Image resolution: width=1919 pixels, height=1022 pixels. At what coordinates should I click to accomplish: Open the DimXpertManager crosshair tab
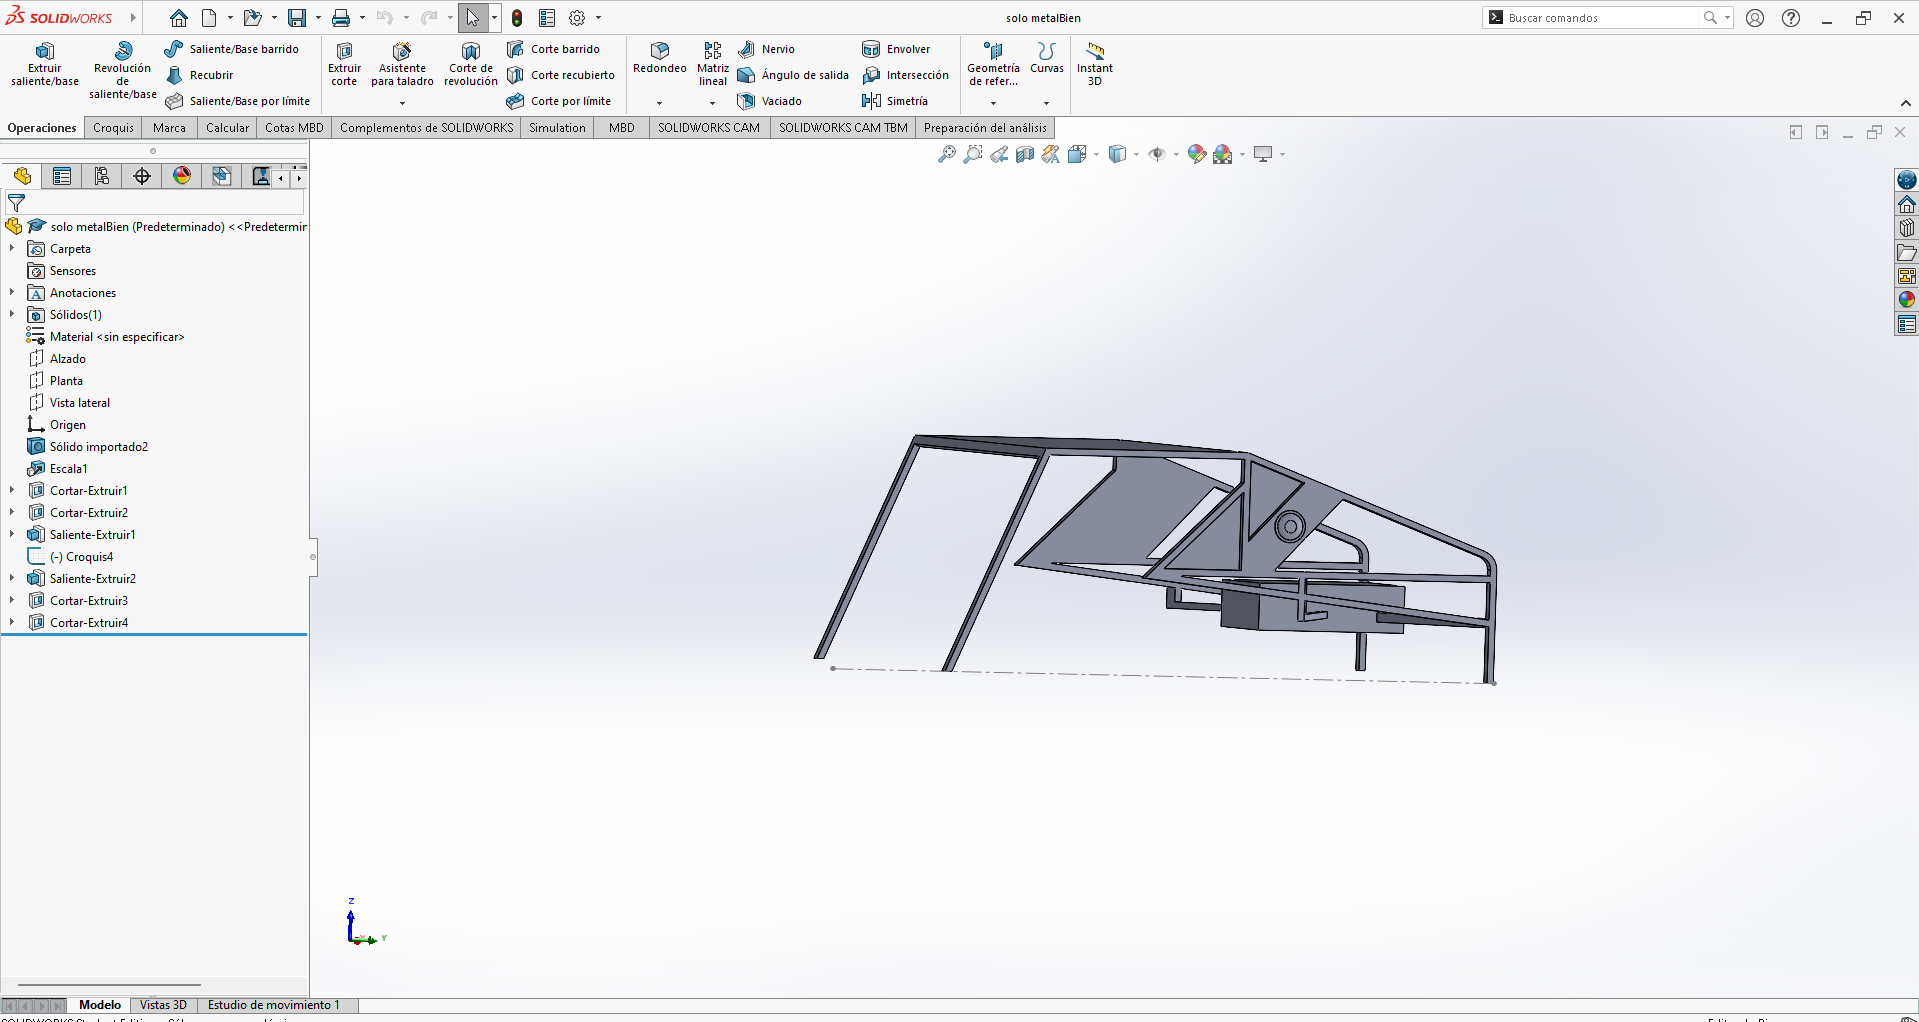pos(142,177)
